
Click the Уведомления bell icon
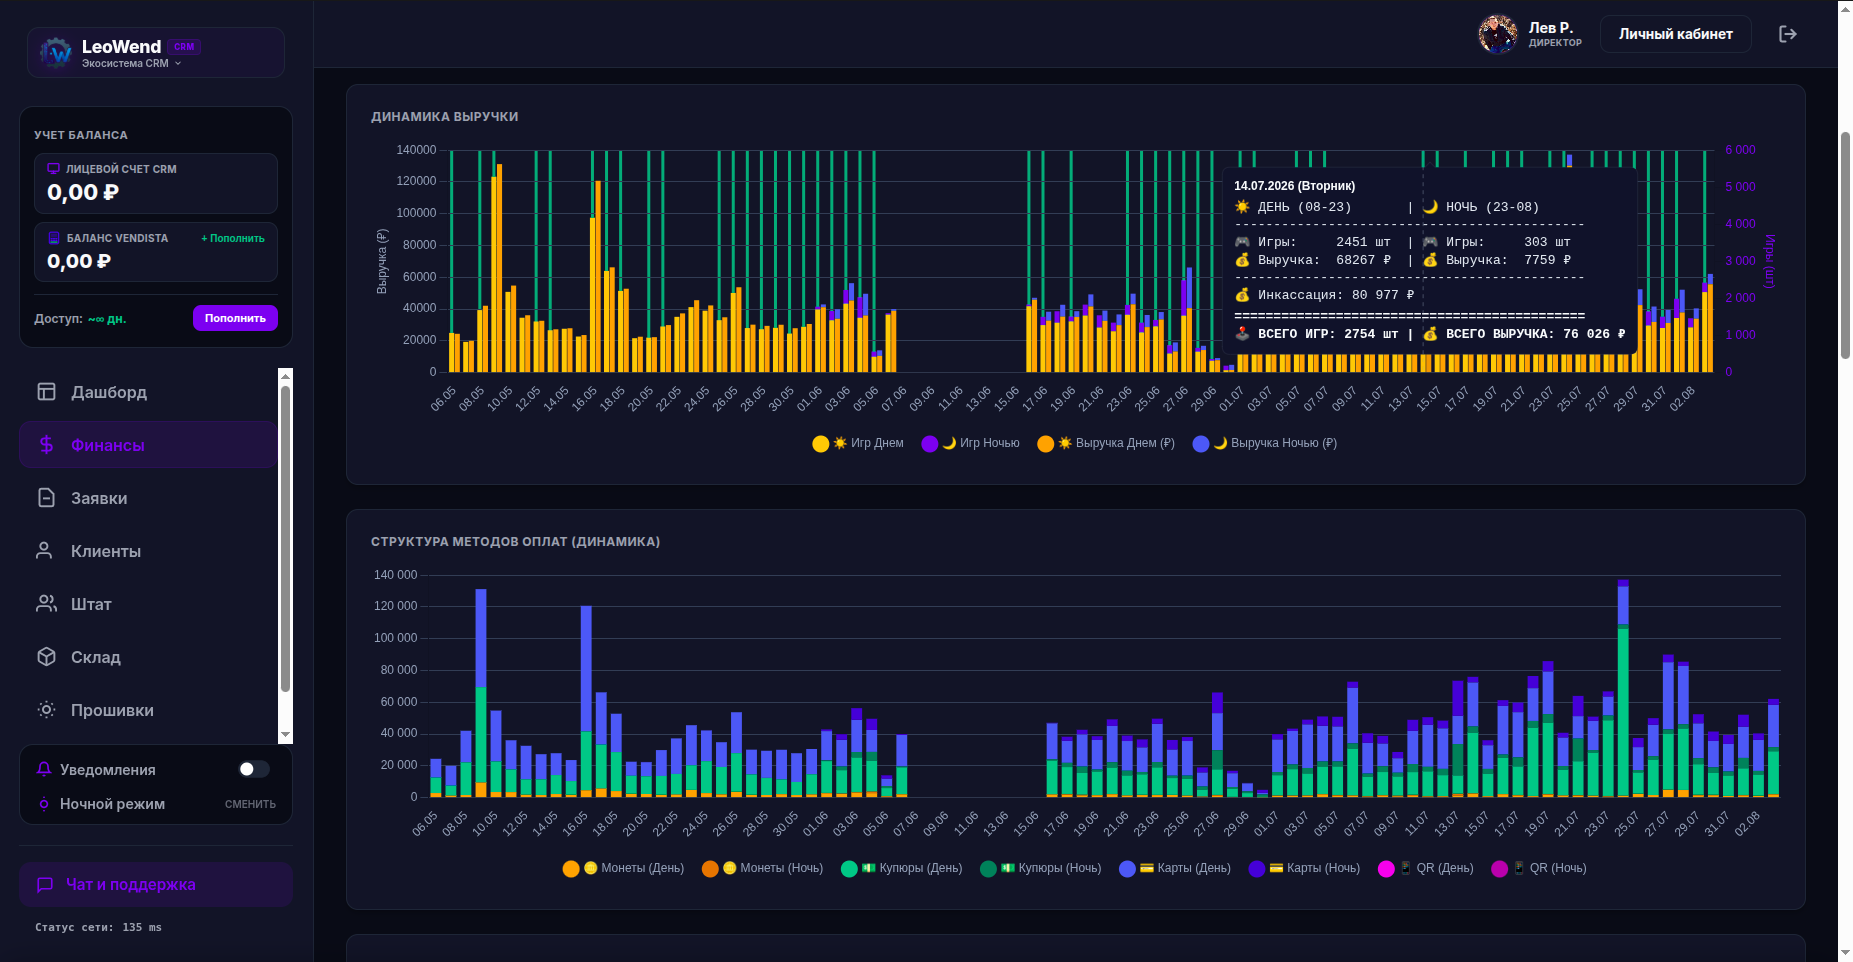point(44,769)
